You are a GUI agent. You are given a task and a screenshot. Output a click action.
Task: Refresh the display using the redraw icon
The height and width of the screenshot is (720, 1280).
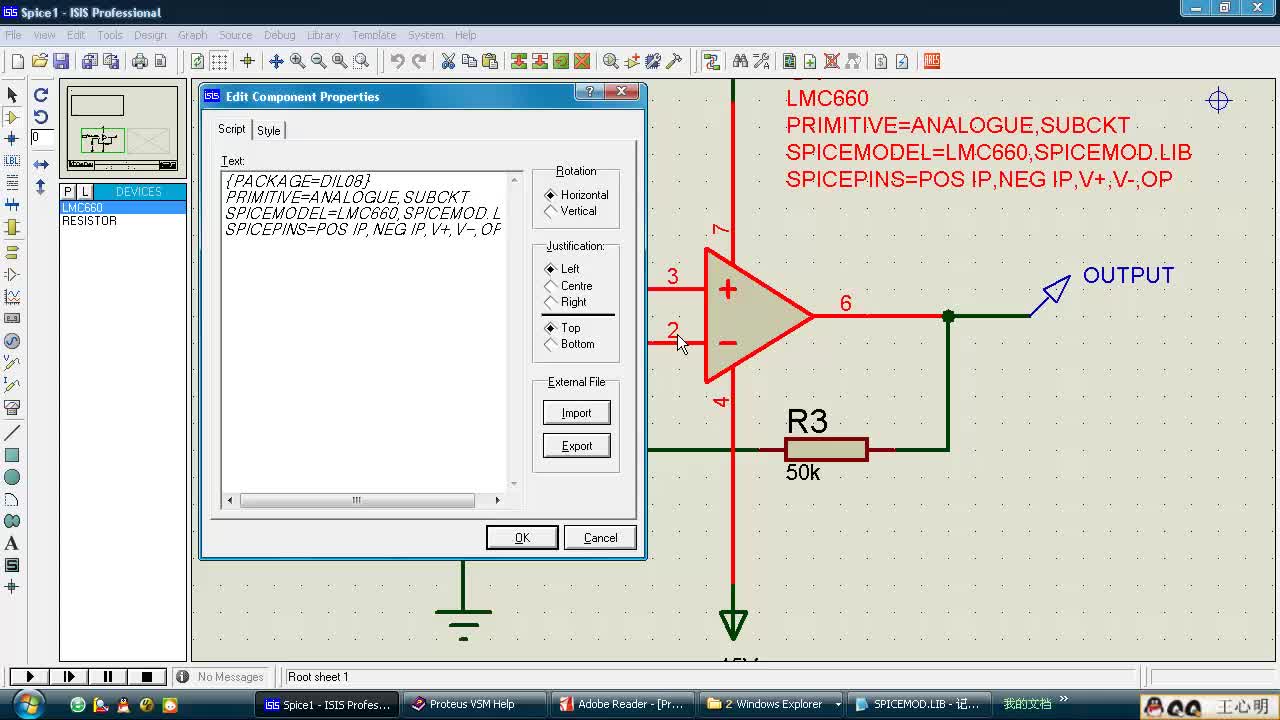click(x=198, y=61)
